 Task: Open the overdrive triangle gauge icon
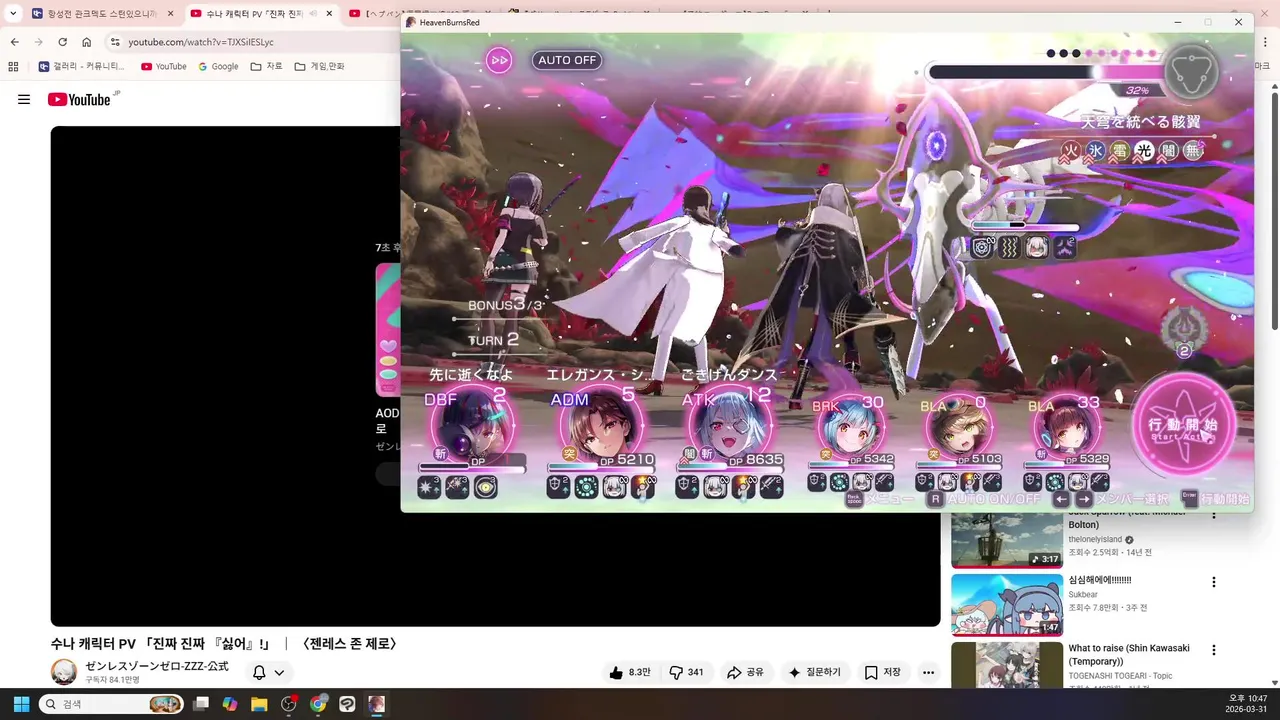[1192, 72]
